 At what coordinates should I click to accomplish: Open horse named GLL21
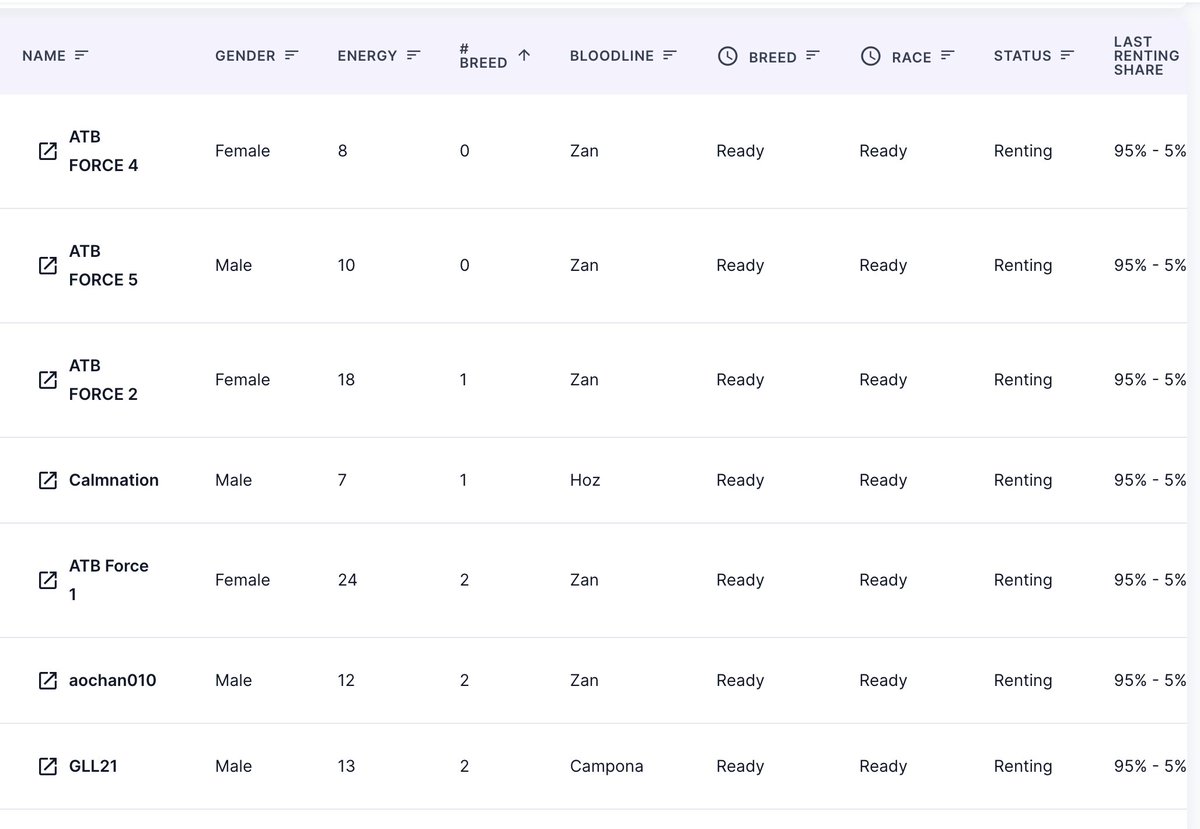[93, 766]
